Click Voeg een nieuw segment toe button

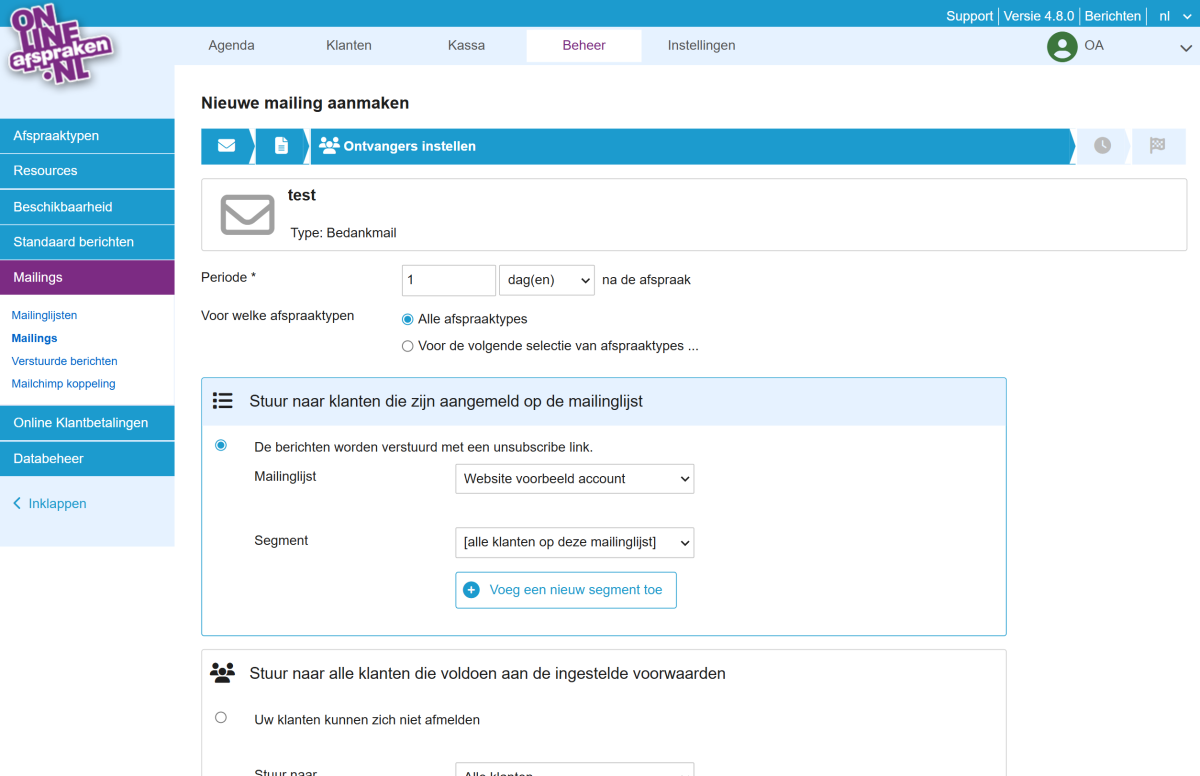tap(566, 590)
